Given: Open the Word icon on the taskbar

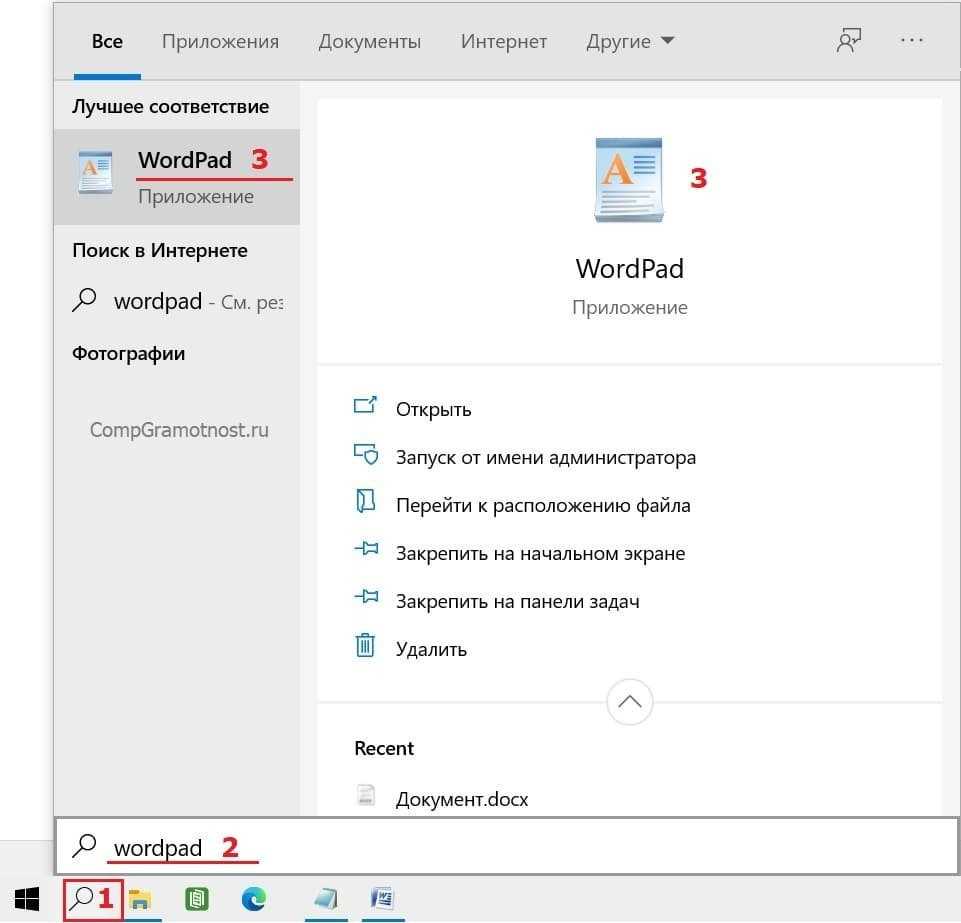Looking at the screenshot, I should click(x=382, y=899).
